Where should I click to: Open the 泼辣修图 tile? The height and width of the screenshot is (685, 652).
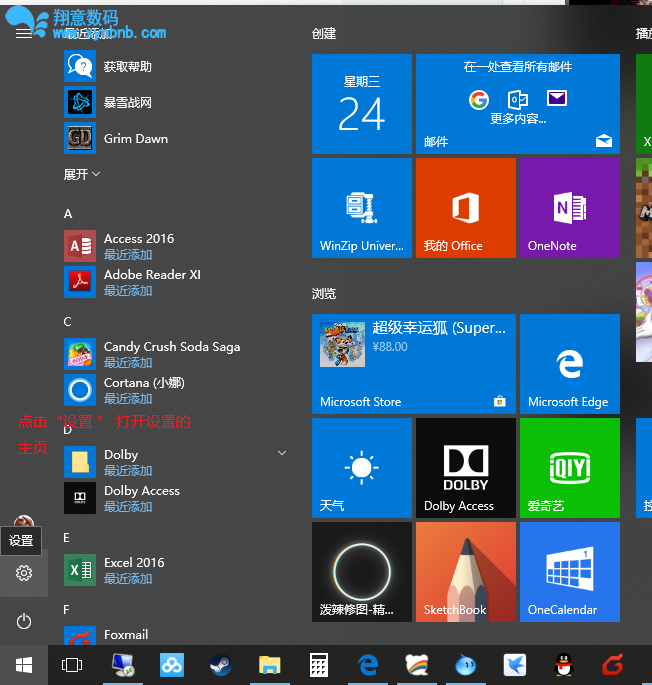coord(362,572)
